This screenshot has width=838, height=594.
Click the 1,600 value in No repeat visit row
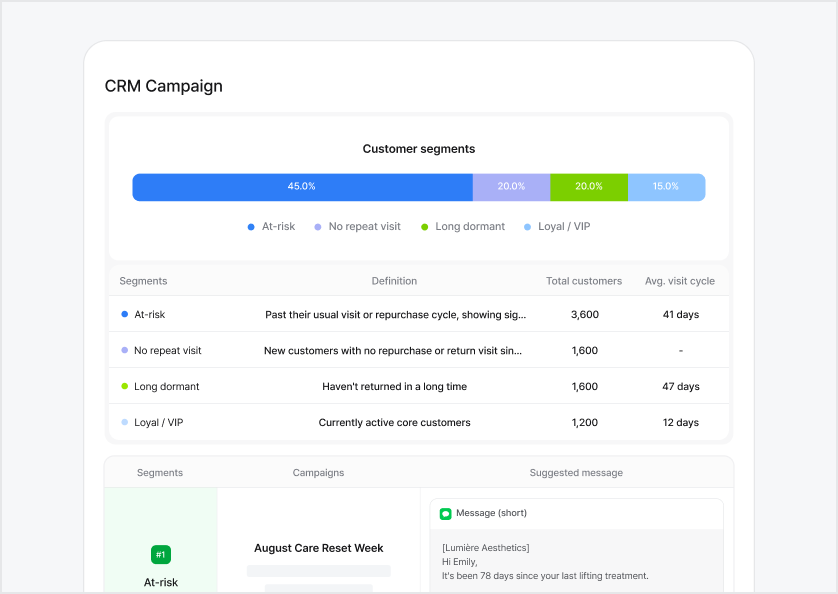coord(585,351)
